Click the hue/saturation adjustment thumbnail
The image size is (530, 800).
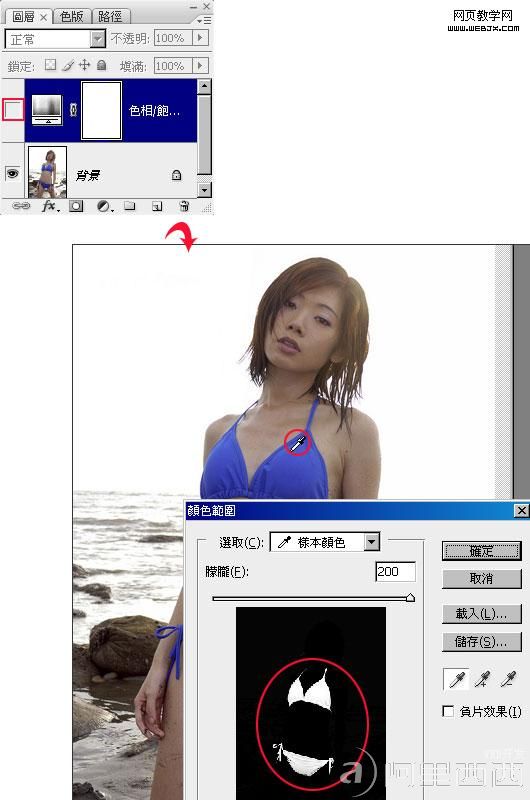(x=47, y=110)
